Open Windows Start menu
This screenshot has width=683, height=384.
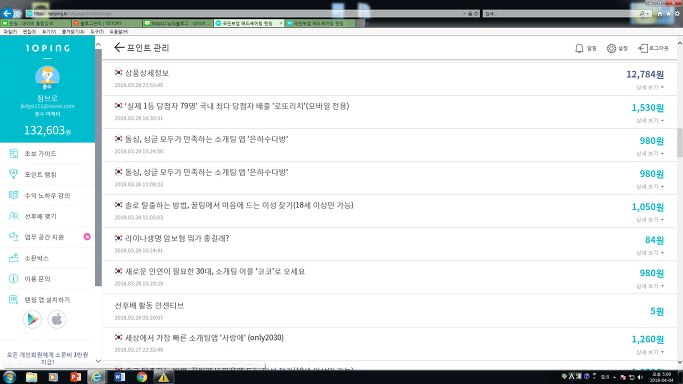pos(9,377)
